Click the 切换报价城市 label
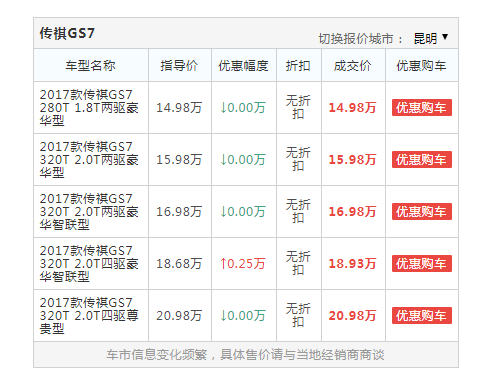487x381 pixels. point(360,39)
